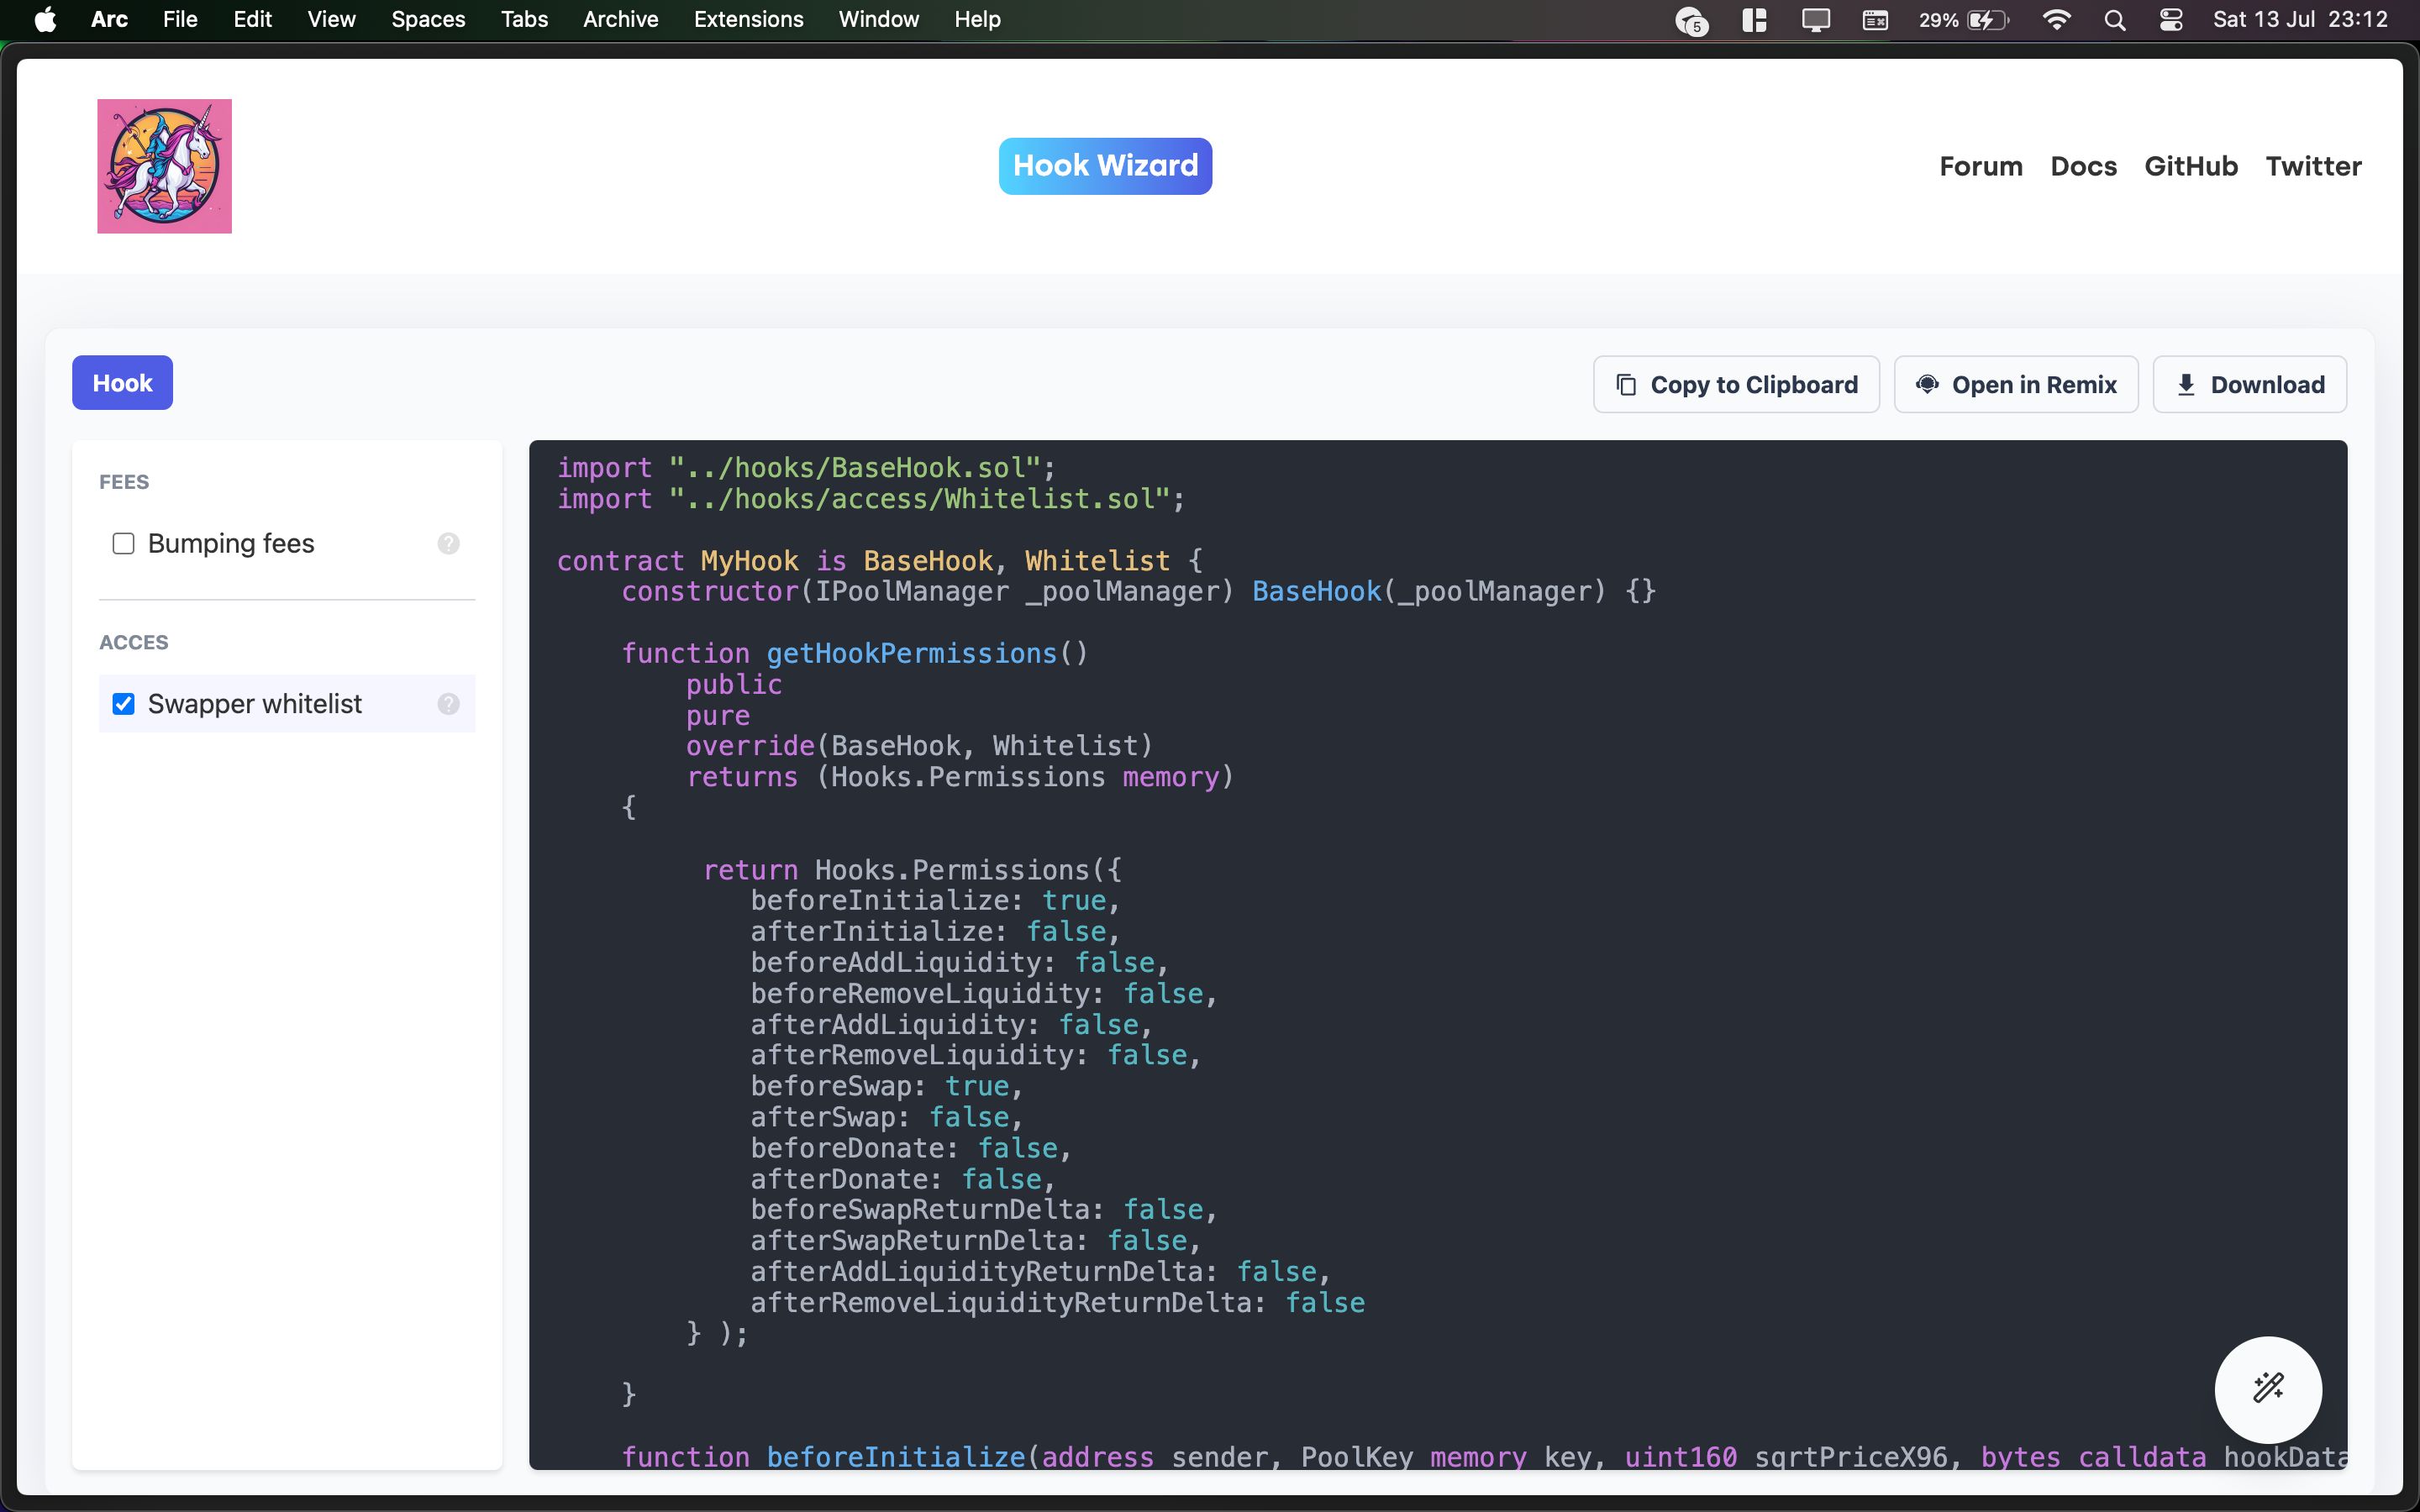The height and width of the screenshot is (1512, 2420).
Task: Click the Open in Remix button
Action: click(x=2016, y=385)
